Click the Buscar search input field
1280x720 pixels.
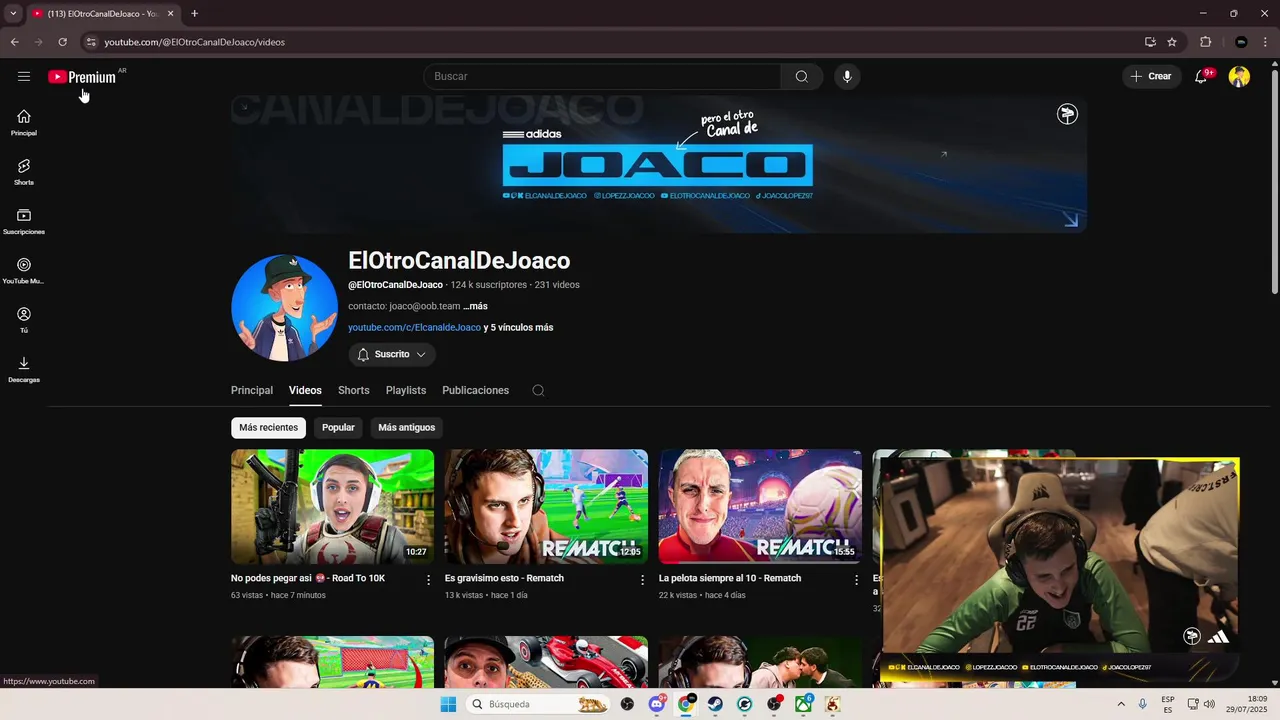(x=602, y=76)
